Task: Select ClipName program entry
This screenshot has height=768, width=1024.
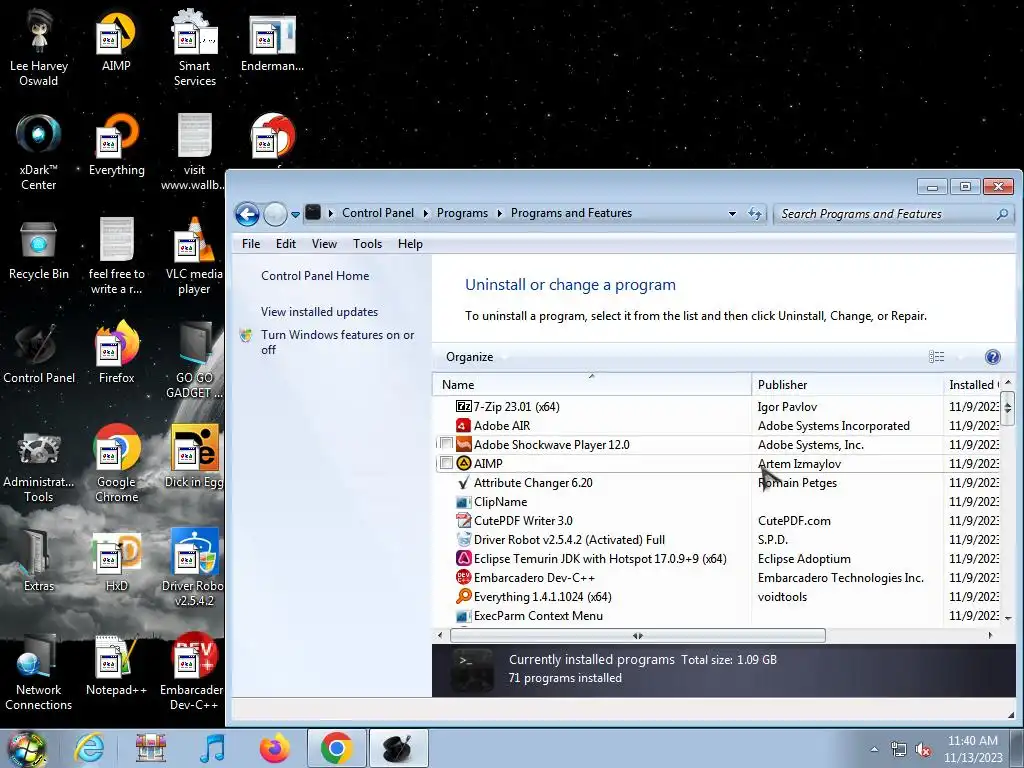Action: point(716,502)
